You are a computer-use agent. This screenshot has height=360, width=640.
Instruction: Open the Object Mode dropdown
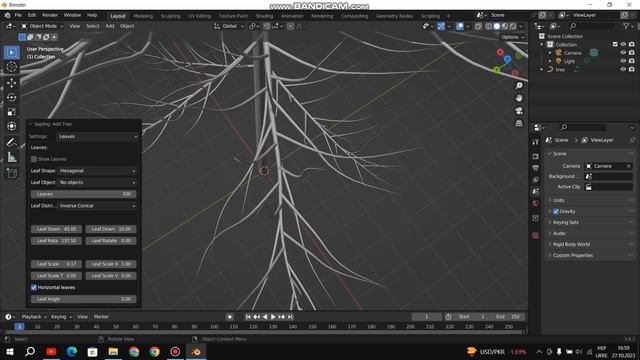(42, 26)
